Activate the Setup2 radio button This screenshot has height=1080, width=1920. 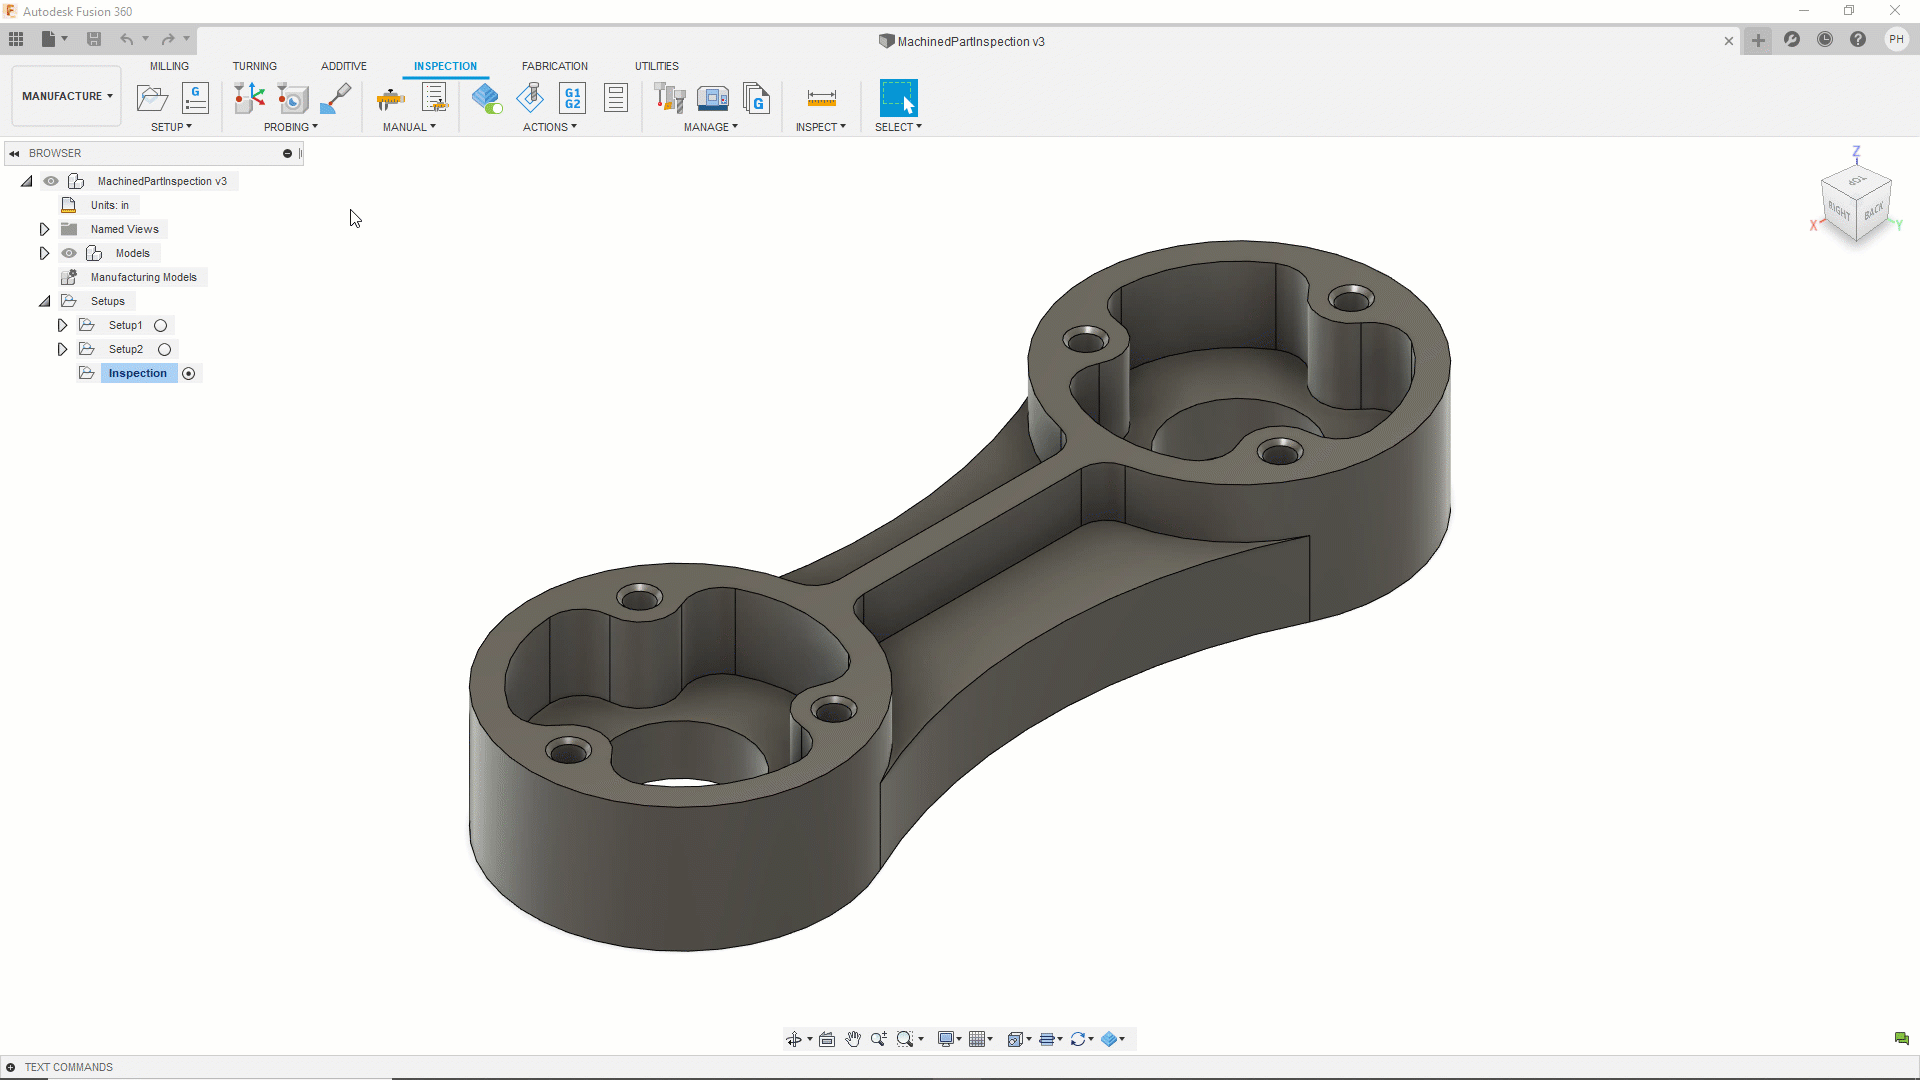[x=165, y=349]
